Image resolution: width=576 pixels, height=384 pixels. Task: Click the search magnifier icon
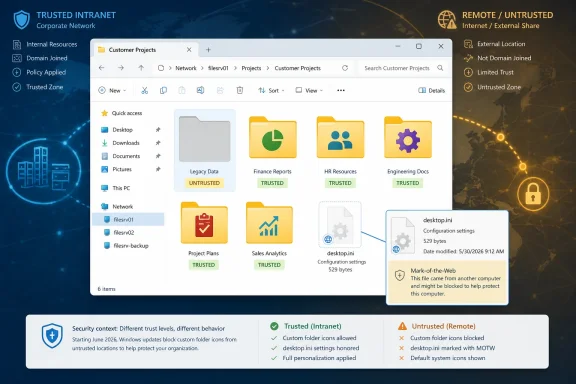pyautogui.click(x=440, y=68)
